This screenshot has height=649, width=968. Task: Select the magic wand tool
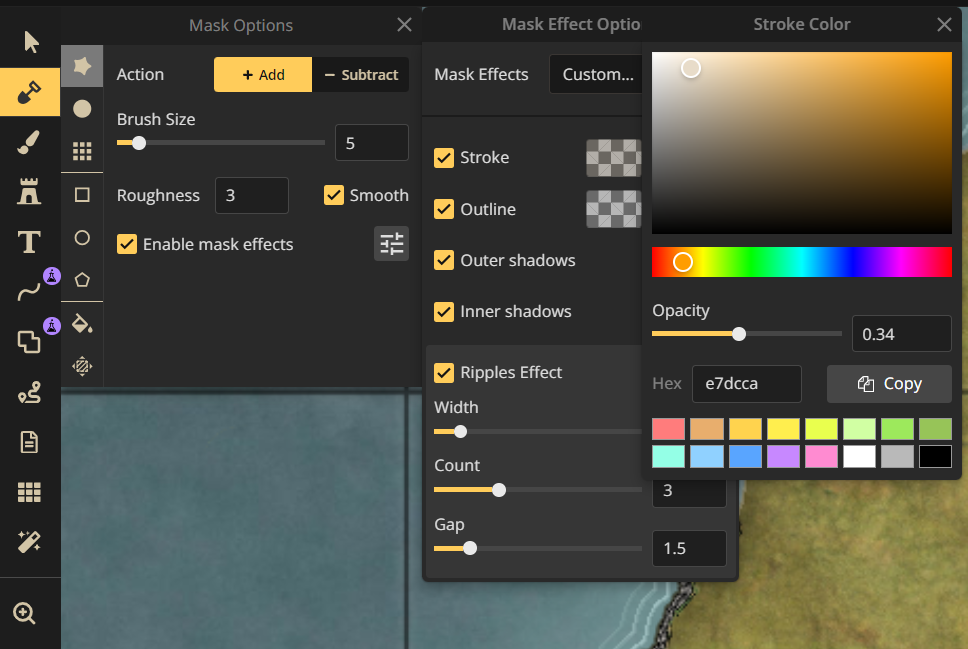click(29, 542)
